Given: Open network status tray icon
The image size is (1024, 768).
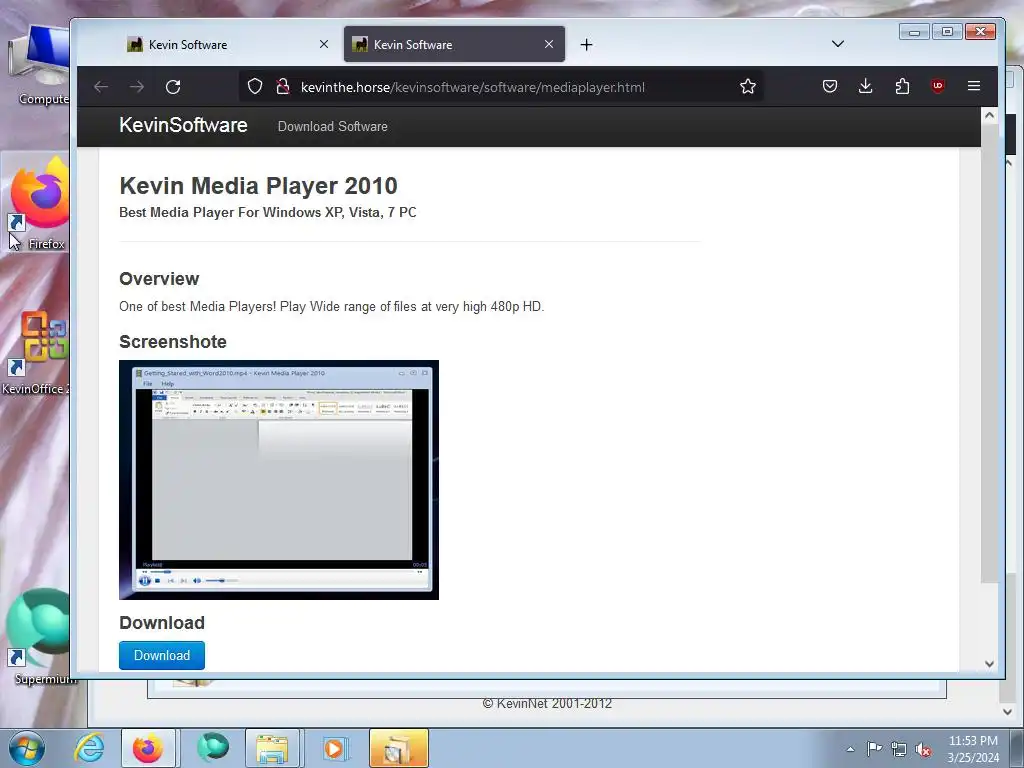Looking at the screenshot, I should (899, 749).
